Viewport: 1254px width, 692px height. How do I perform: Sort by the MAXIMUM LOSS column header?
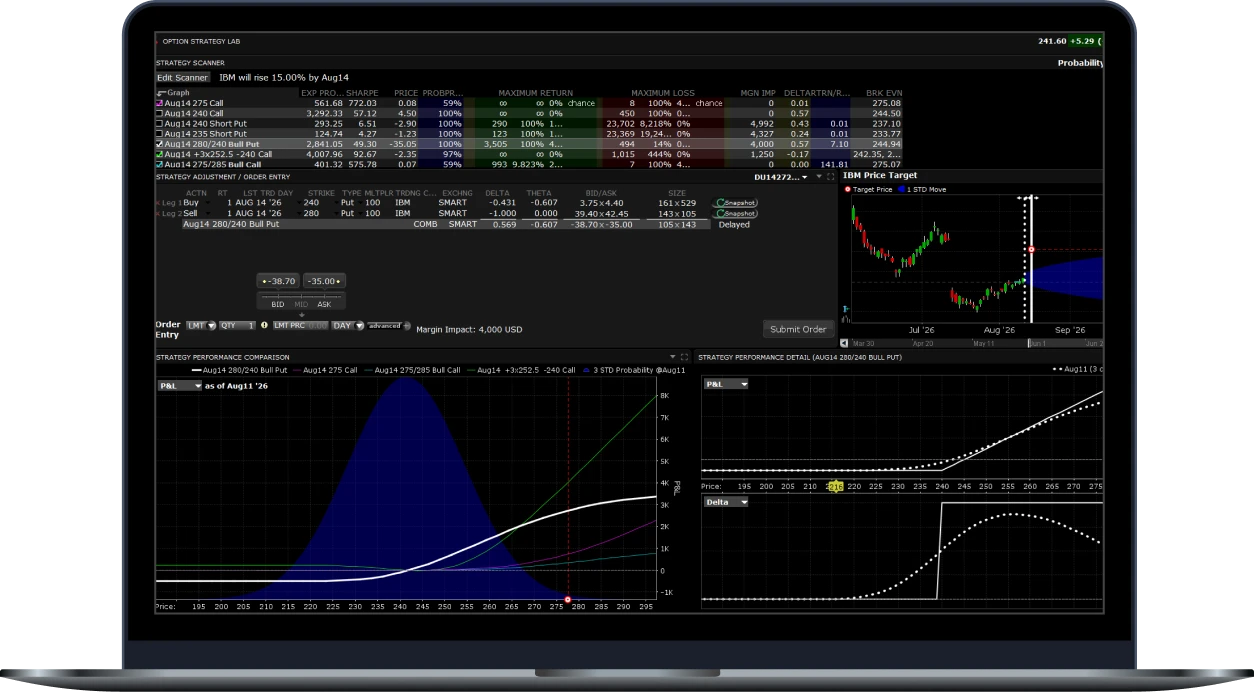pos(663,93)
